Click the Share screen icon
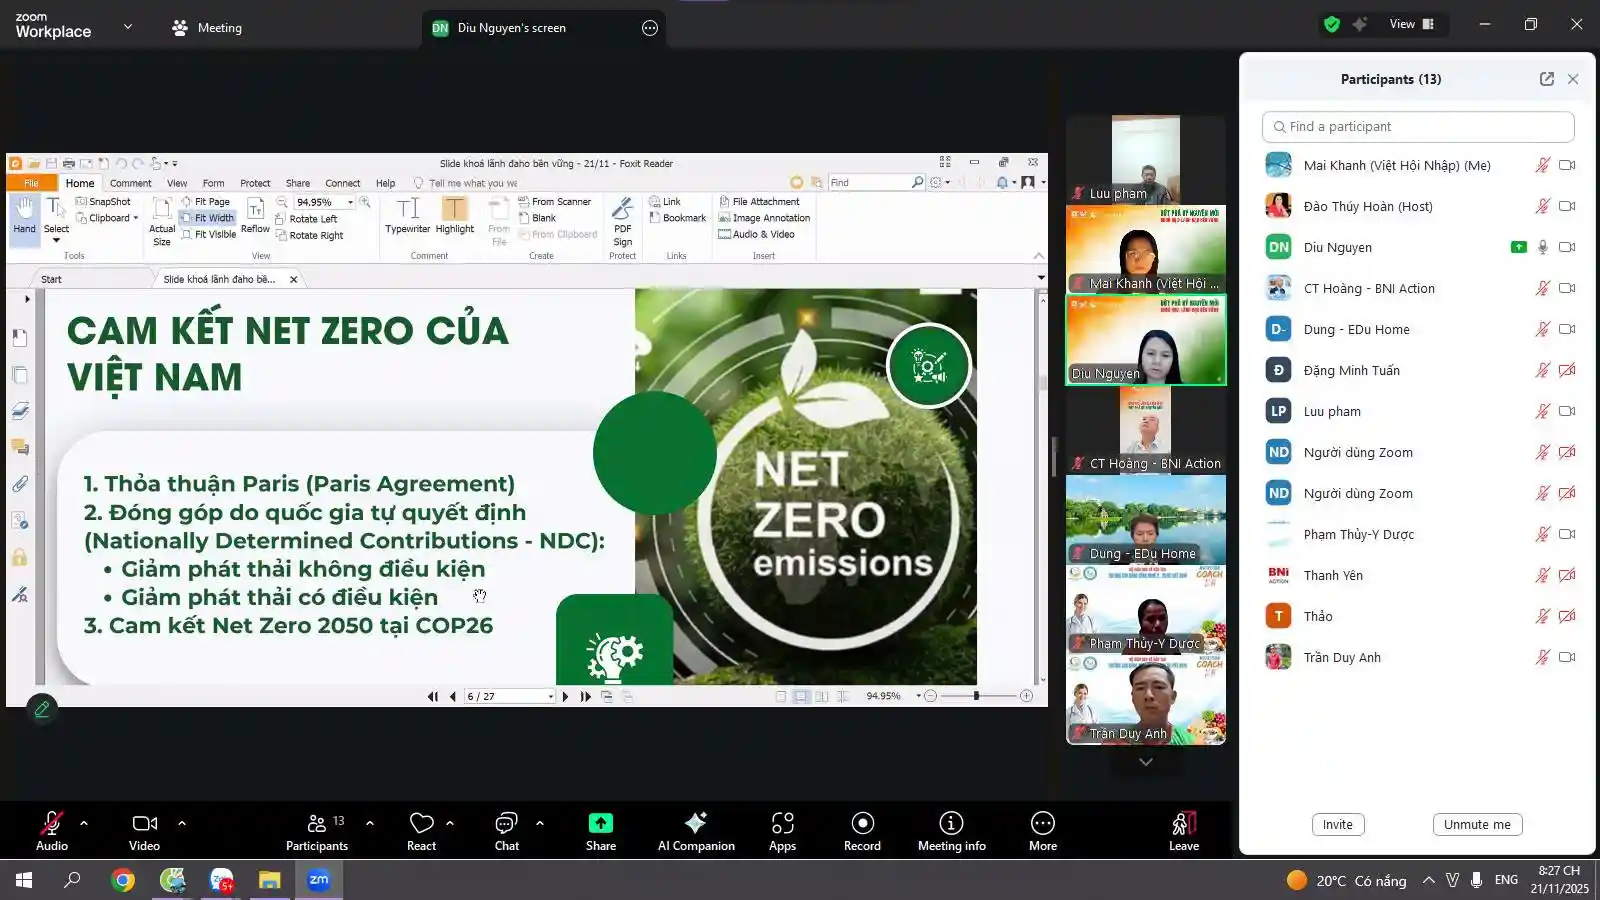1600x900 pixels. tap(600, 823)
